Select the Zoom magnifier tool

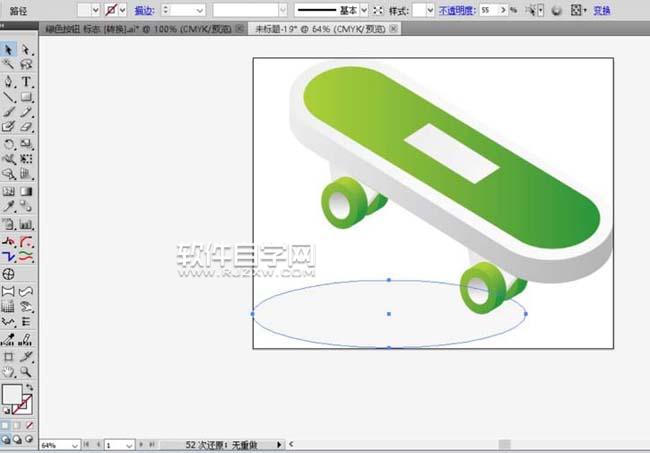pyautogui.click(x=26, y=372)
